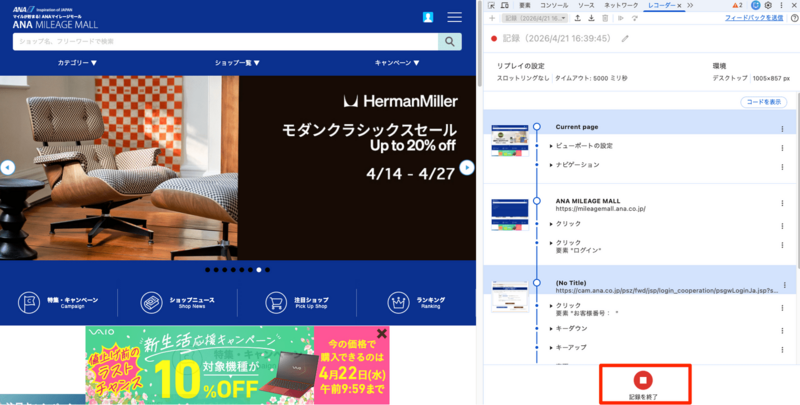Open DevTools settings gear
Screen dimensions: 800x405
coord(768,5)
